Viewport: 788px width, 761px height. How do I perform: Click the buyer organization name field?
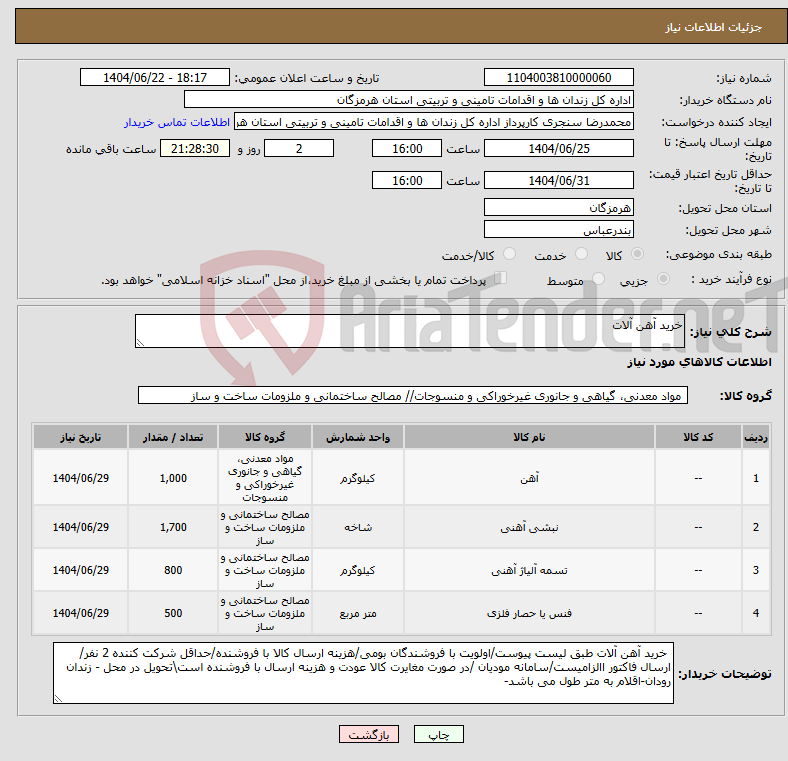pyautogui.click(x=409, y=100)
